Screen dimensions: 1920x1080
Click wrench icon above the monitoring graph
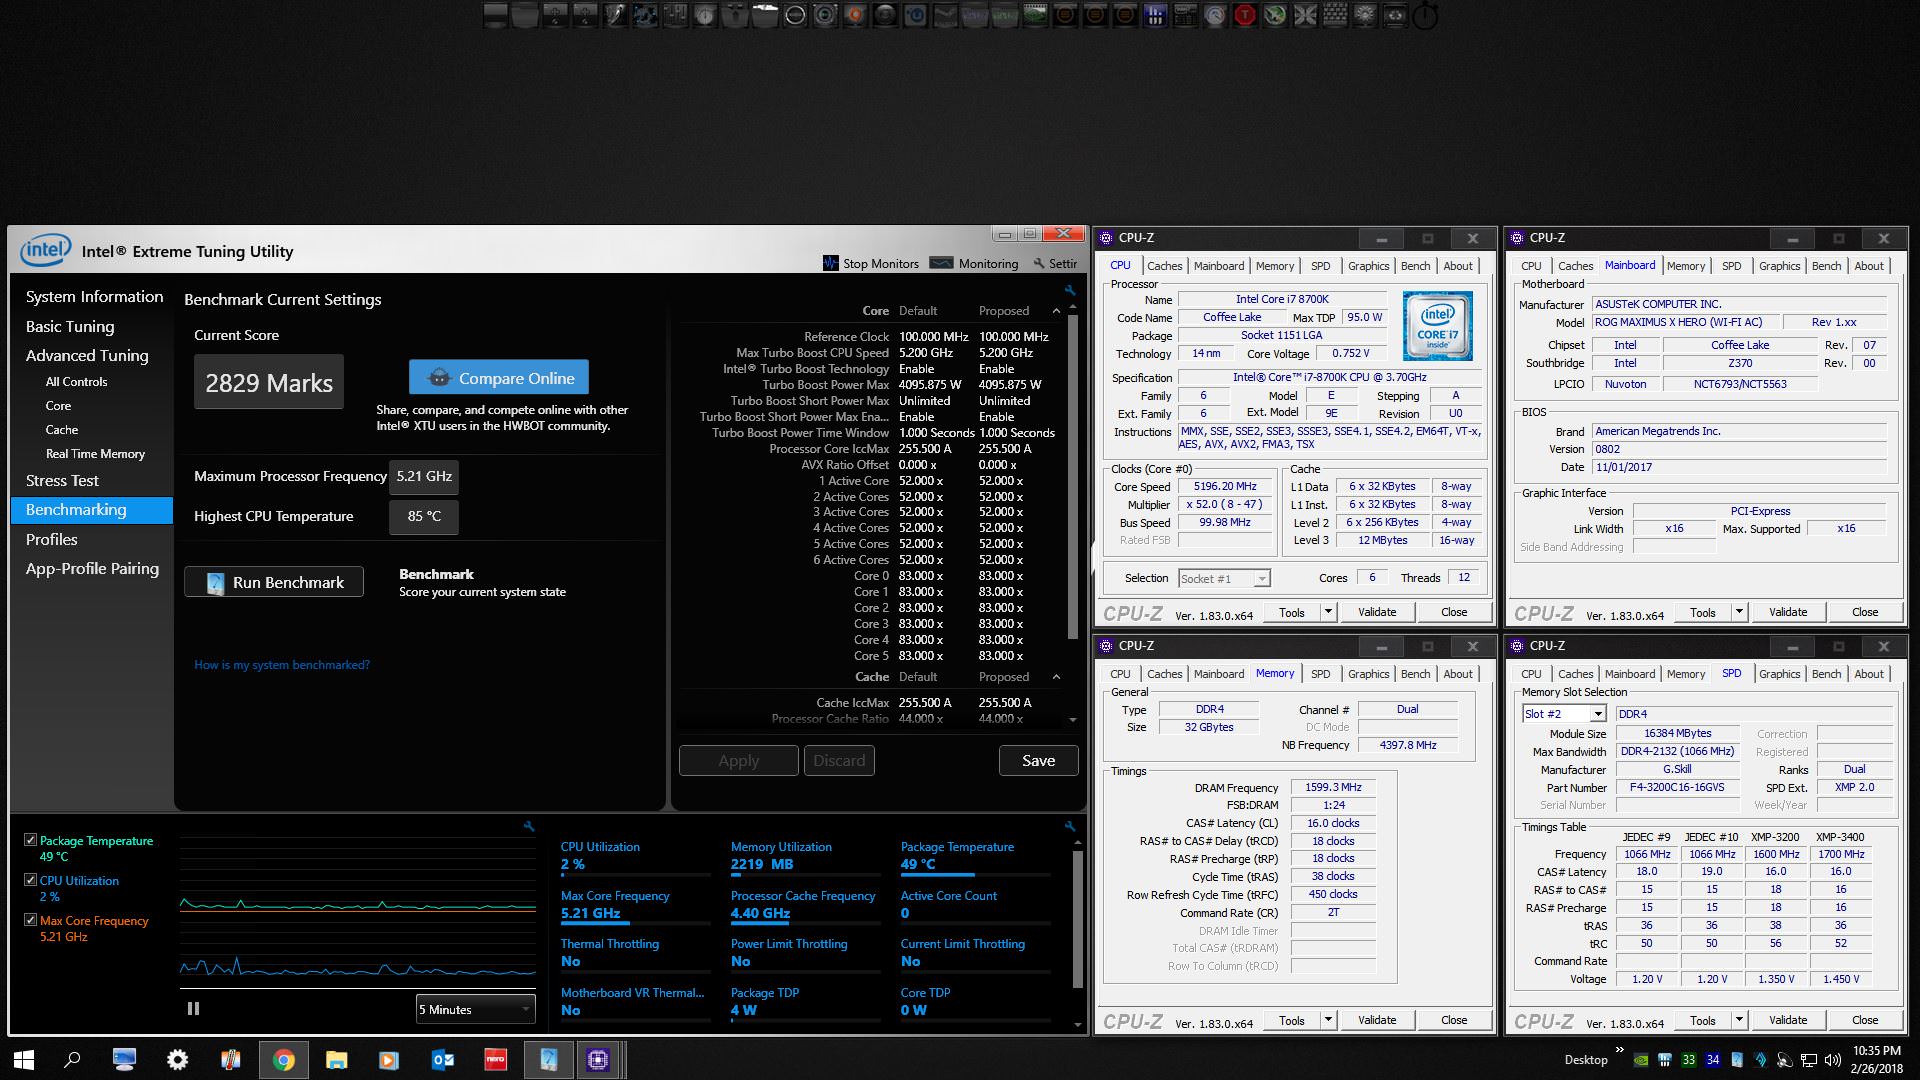coord(529,826)
